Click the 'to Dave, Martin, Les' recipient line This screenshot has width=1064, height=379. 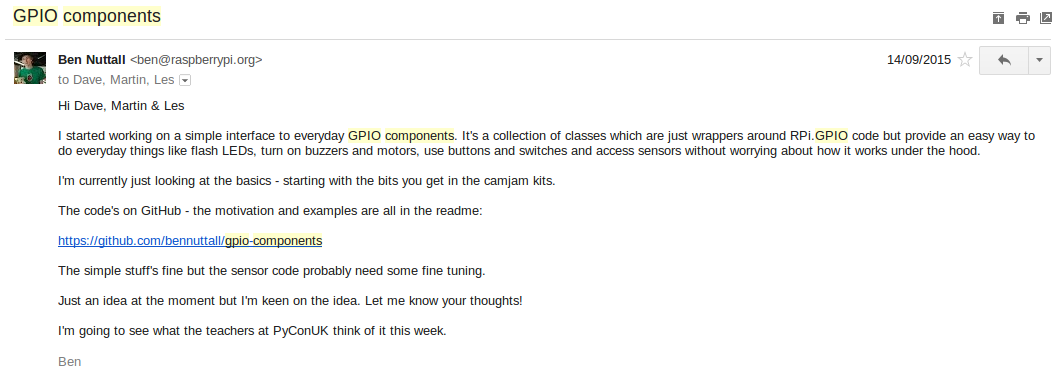tap(116, 80)
